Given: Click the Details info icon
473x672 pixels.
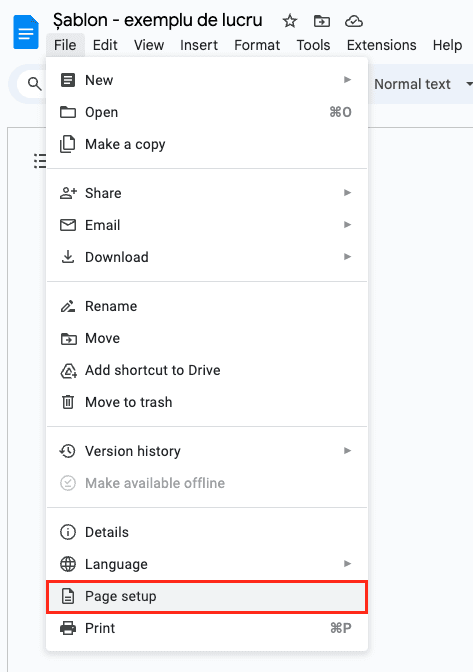Looking at the screenshot, I should pos(68,532).
